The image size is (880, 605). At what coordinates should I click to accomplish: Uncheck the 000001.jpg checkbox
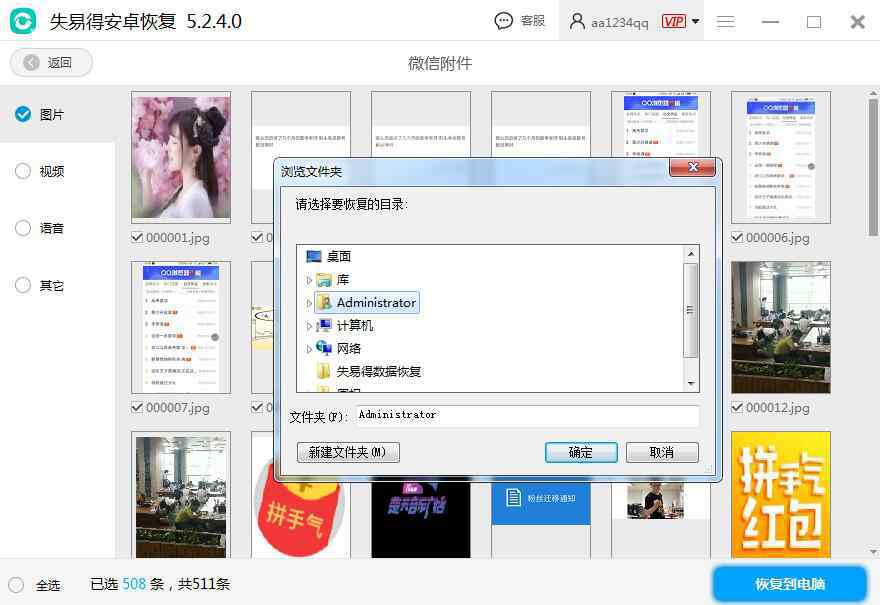point(137,238)
